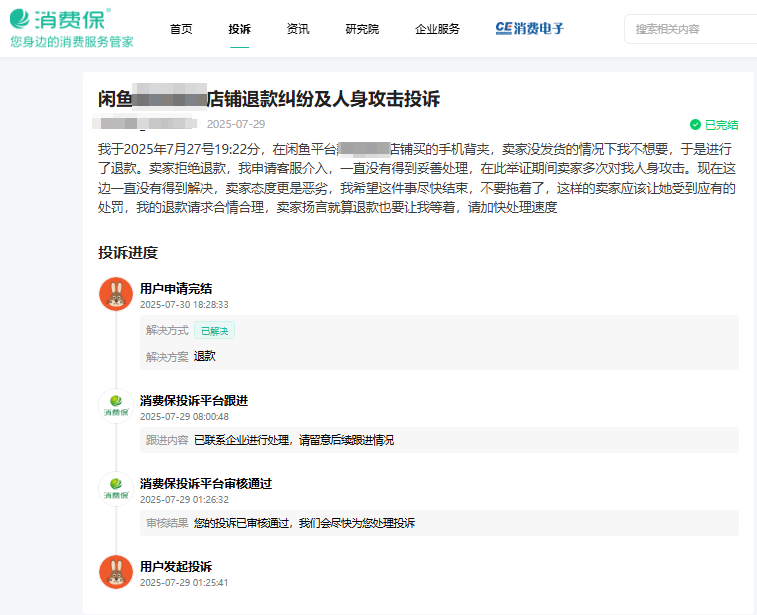Image resolution: width=757 pixels, height=615 pixels.
Task: Select the 用户申请完结 step title
Action: [x=176, y=289]
